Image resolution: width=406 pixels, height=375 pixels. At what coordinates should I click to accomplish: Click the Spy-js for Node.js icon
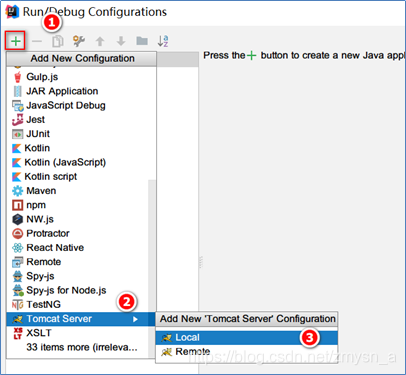(18, 291)
